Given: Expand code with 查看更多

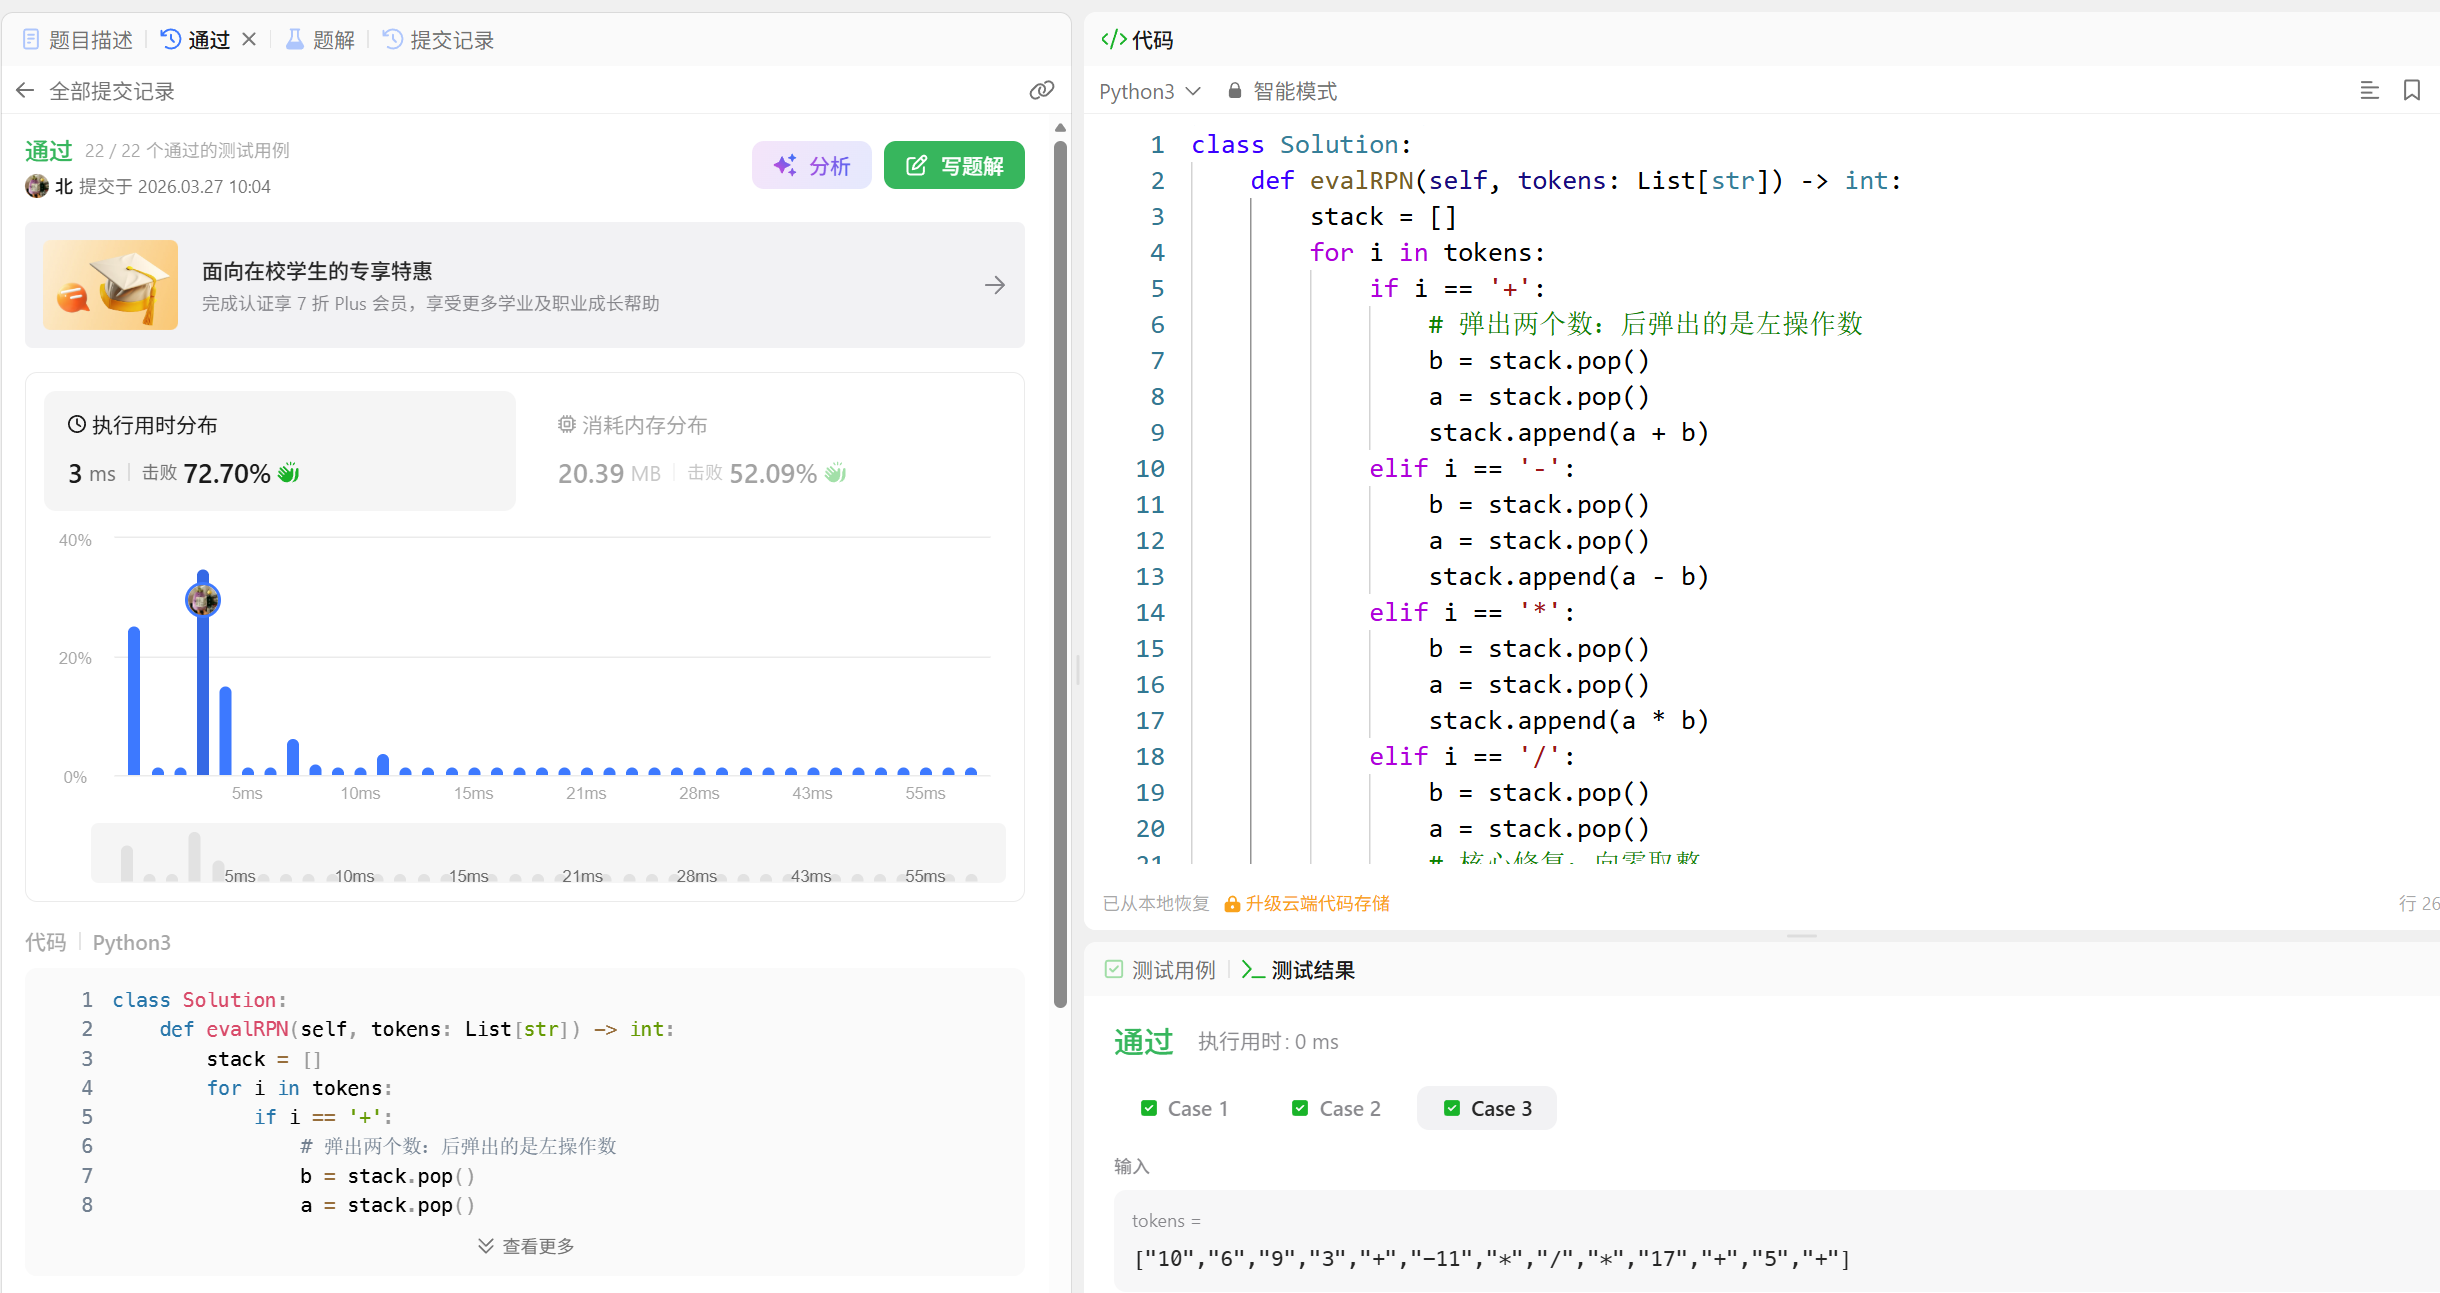Looking at the screenshot, I should coord(526,1246).
